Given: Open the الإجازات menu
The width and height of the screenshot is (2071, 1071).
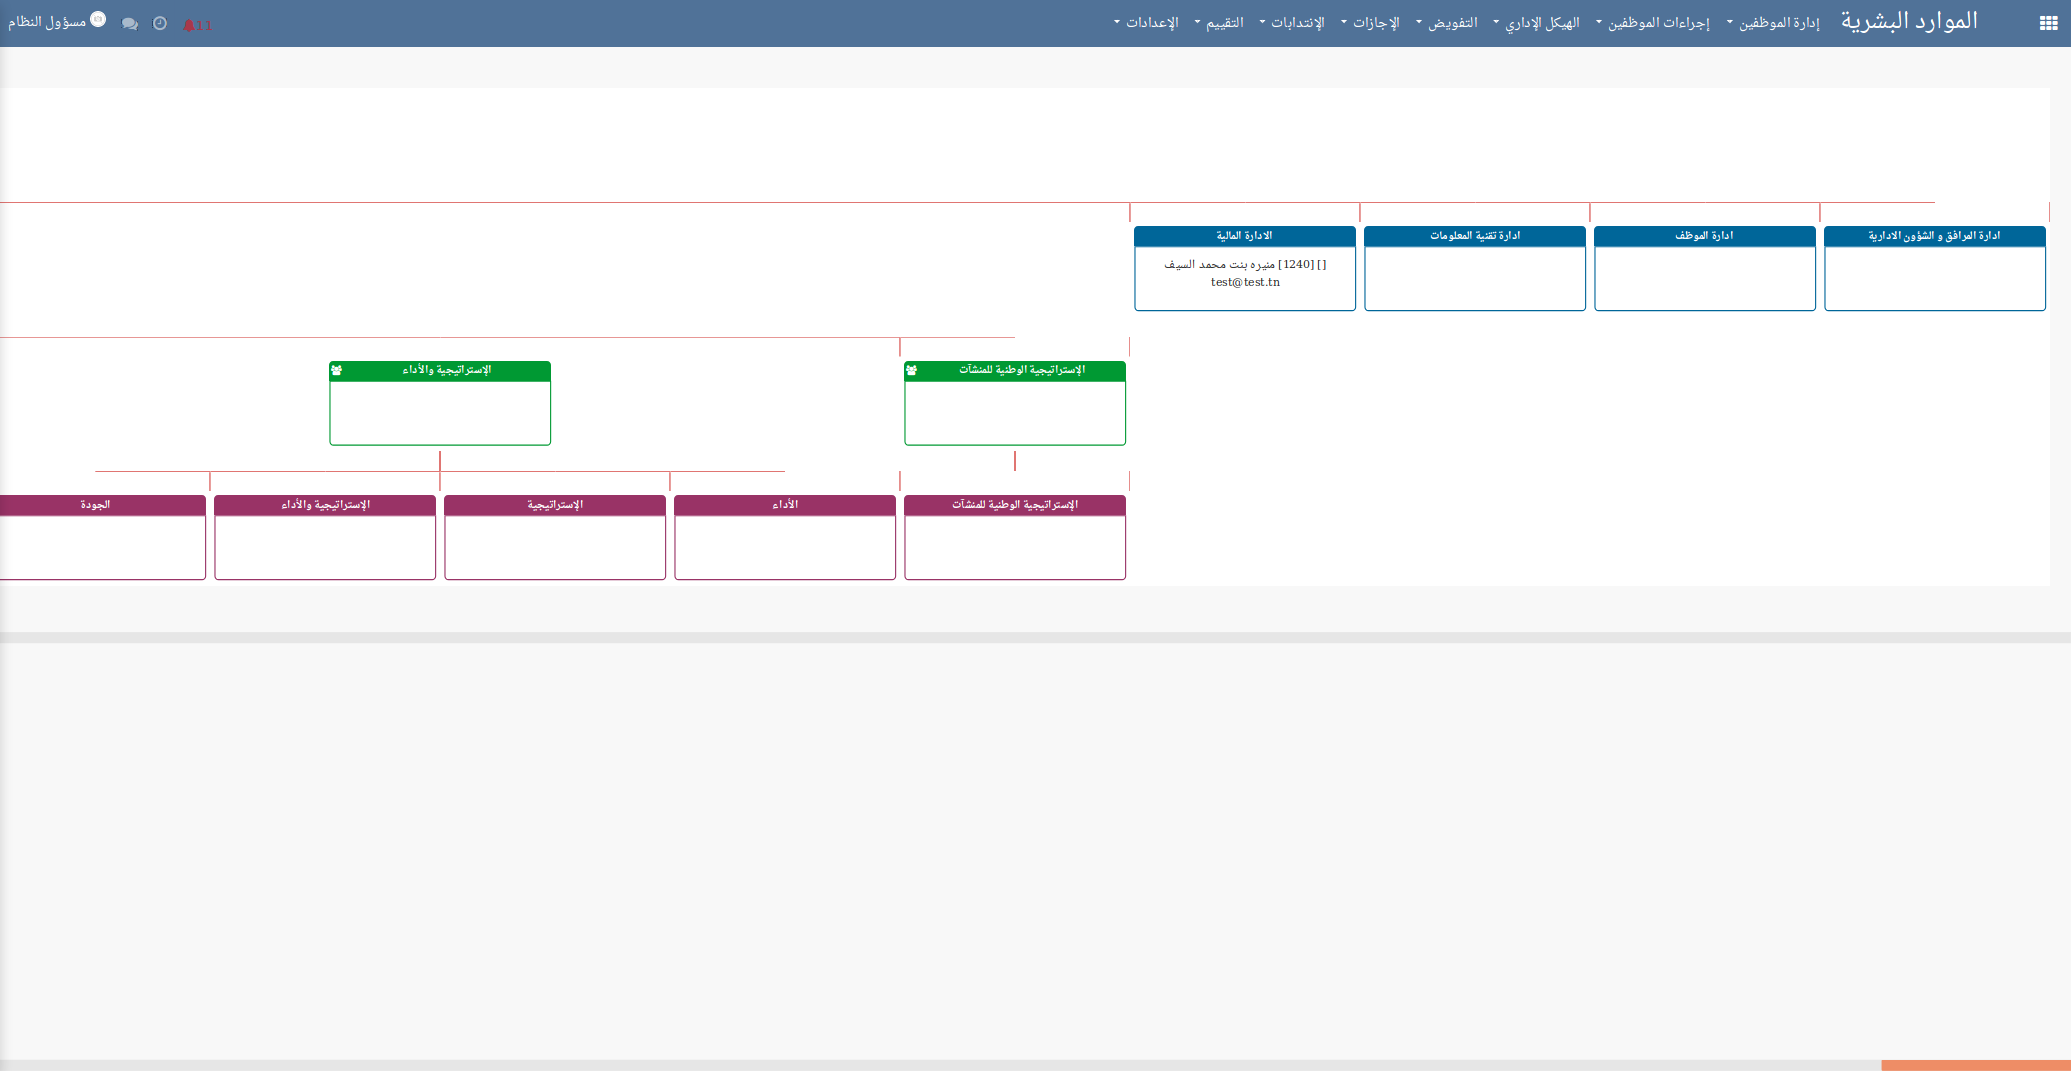Looking at the screenshot, I should coord(1371,23).
